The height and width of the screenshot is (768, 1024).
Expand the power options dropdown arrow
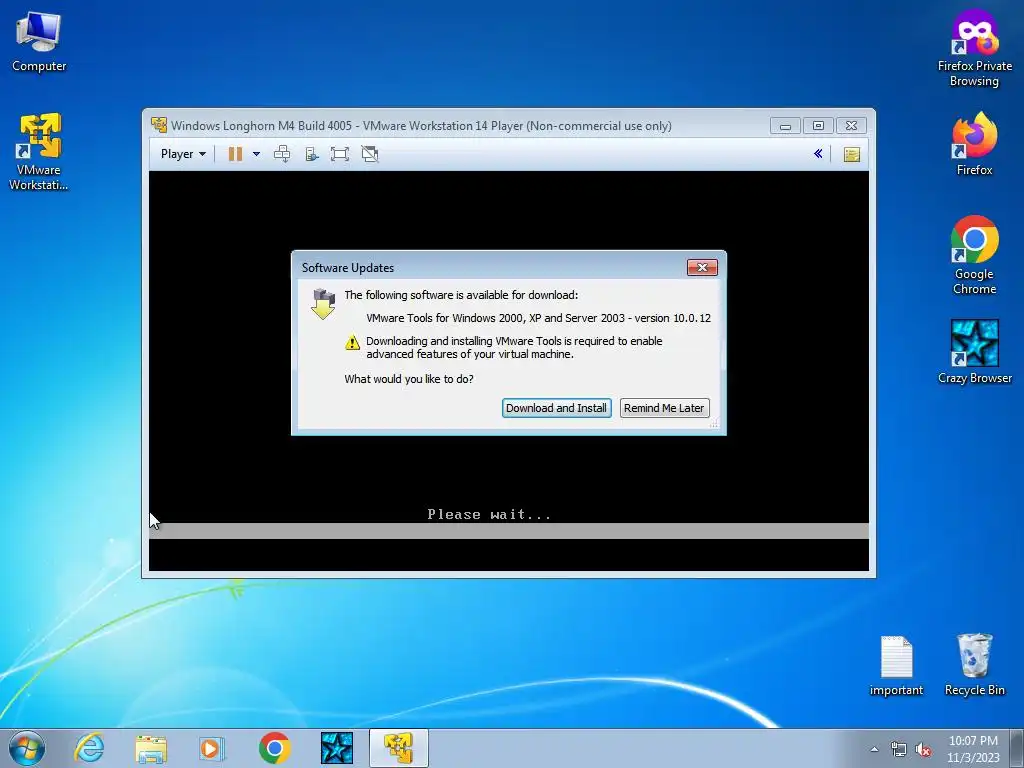(256, 154)
